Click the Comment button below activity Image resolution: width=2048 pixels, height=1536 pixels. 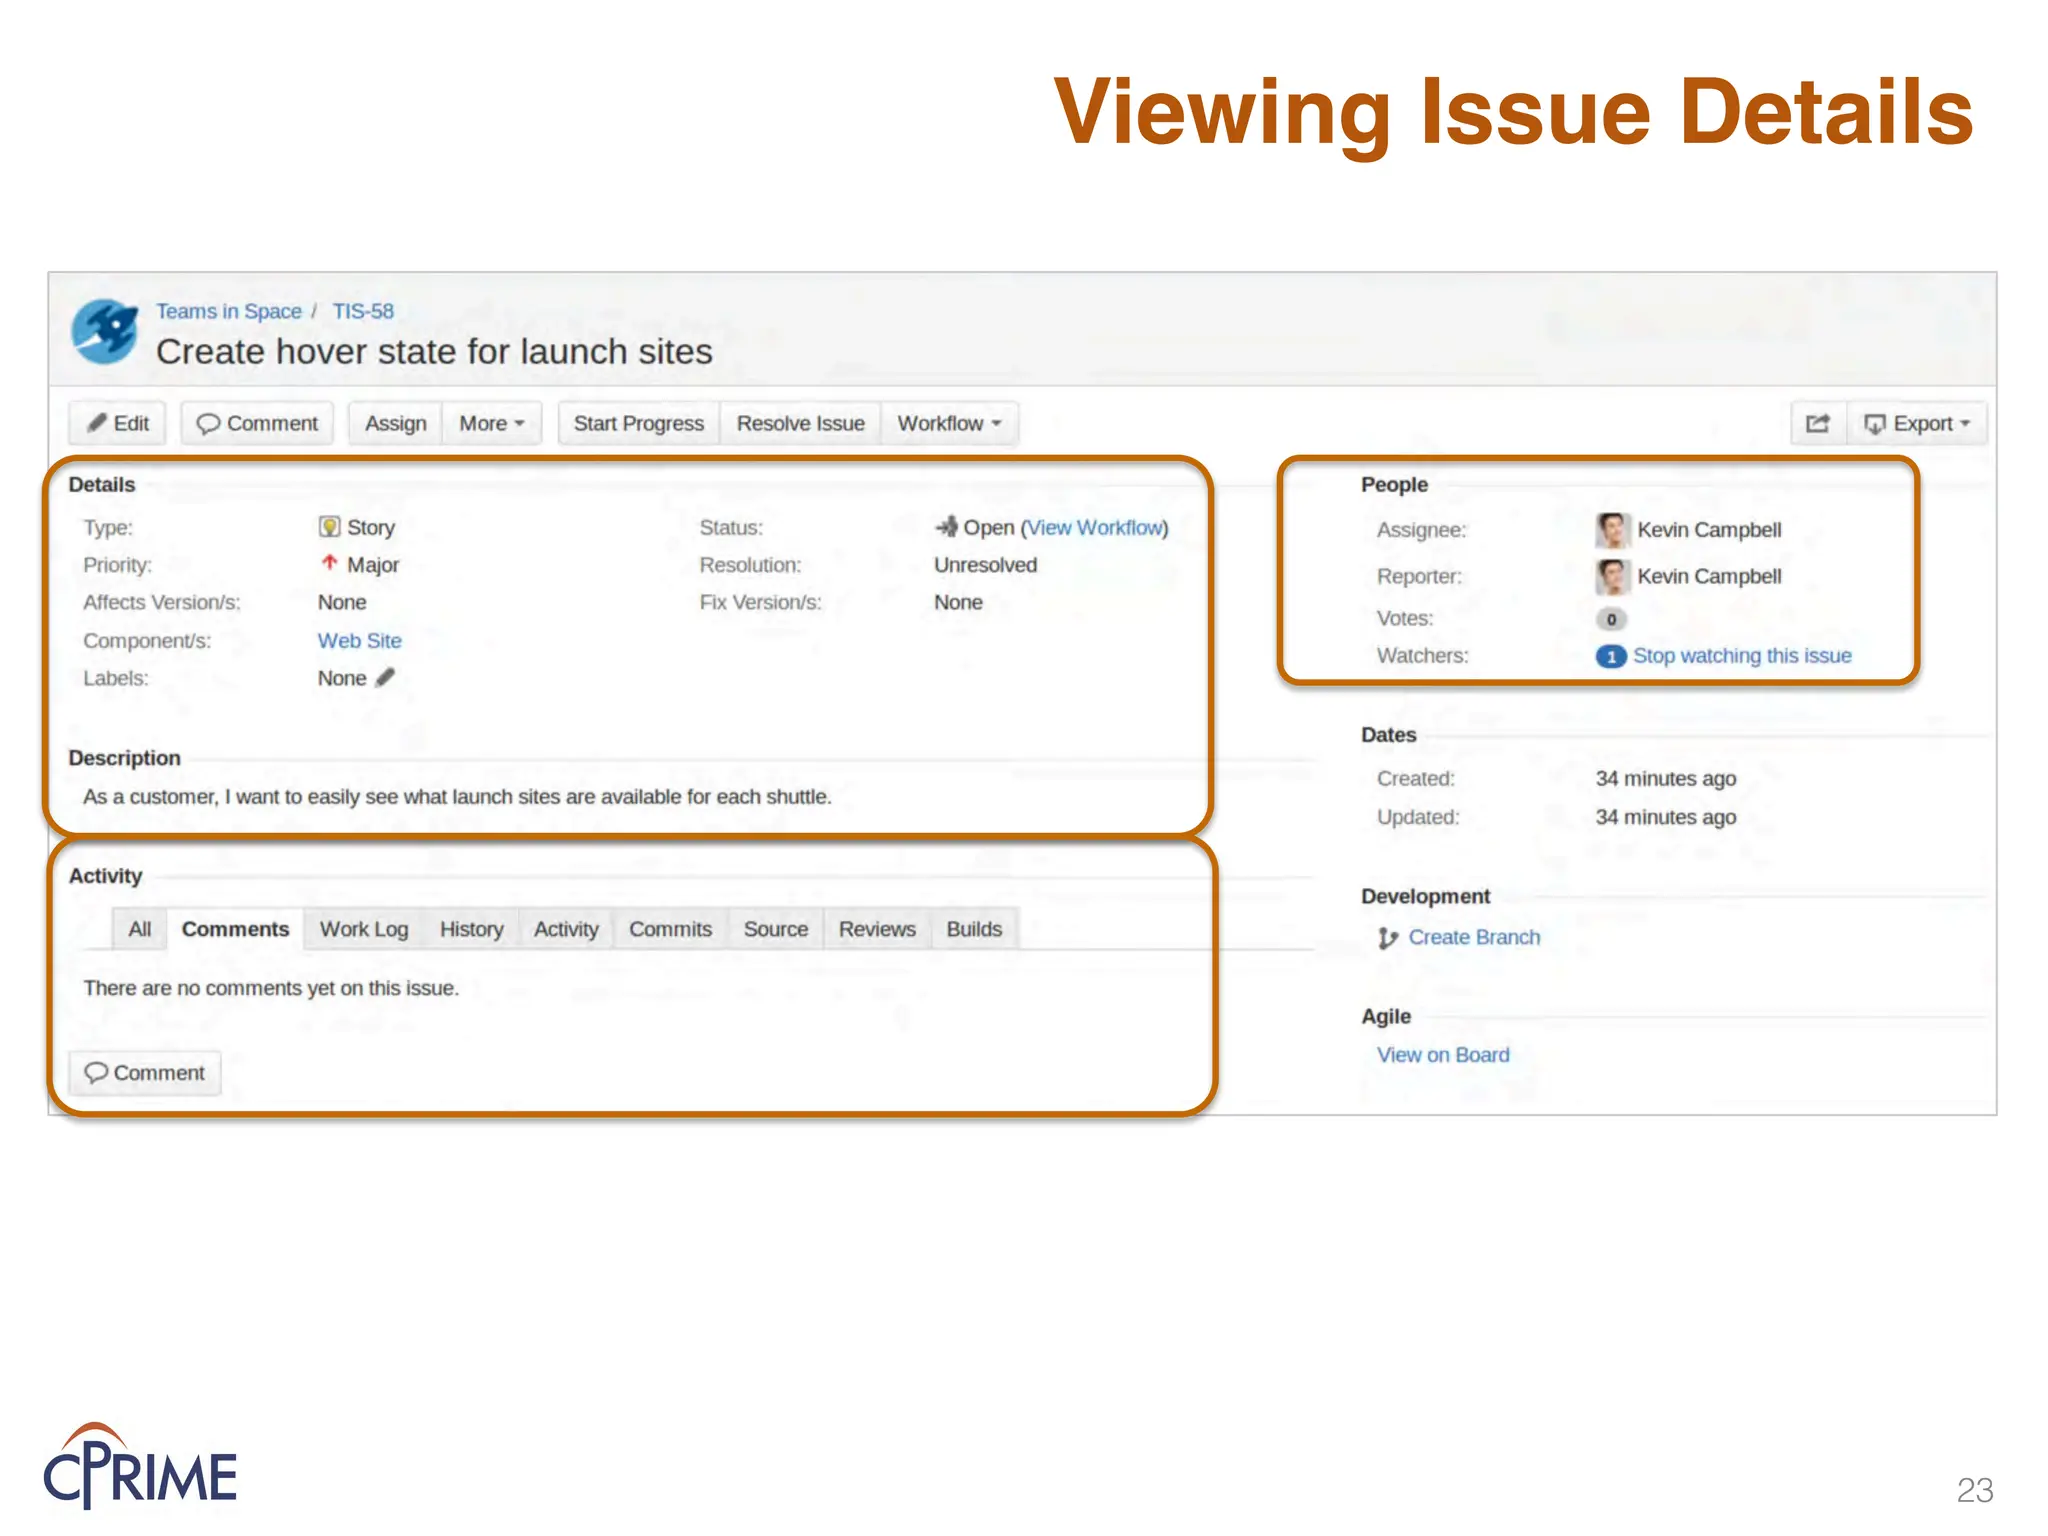(145, 1073)
